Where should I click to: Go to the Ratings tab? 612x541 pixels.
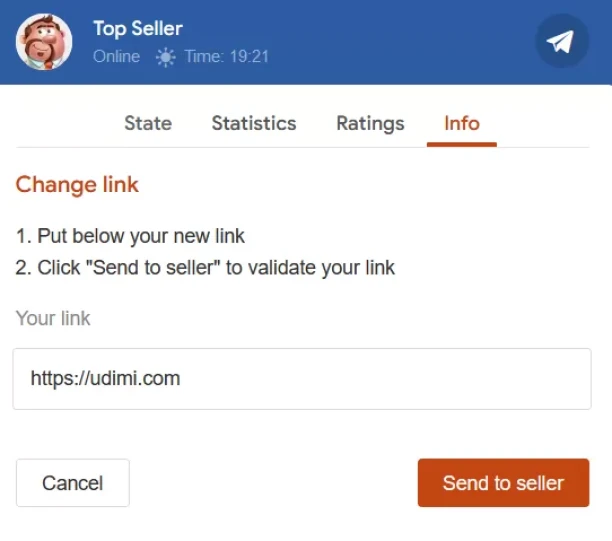click(x=370, y=123)
